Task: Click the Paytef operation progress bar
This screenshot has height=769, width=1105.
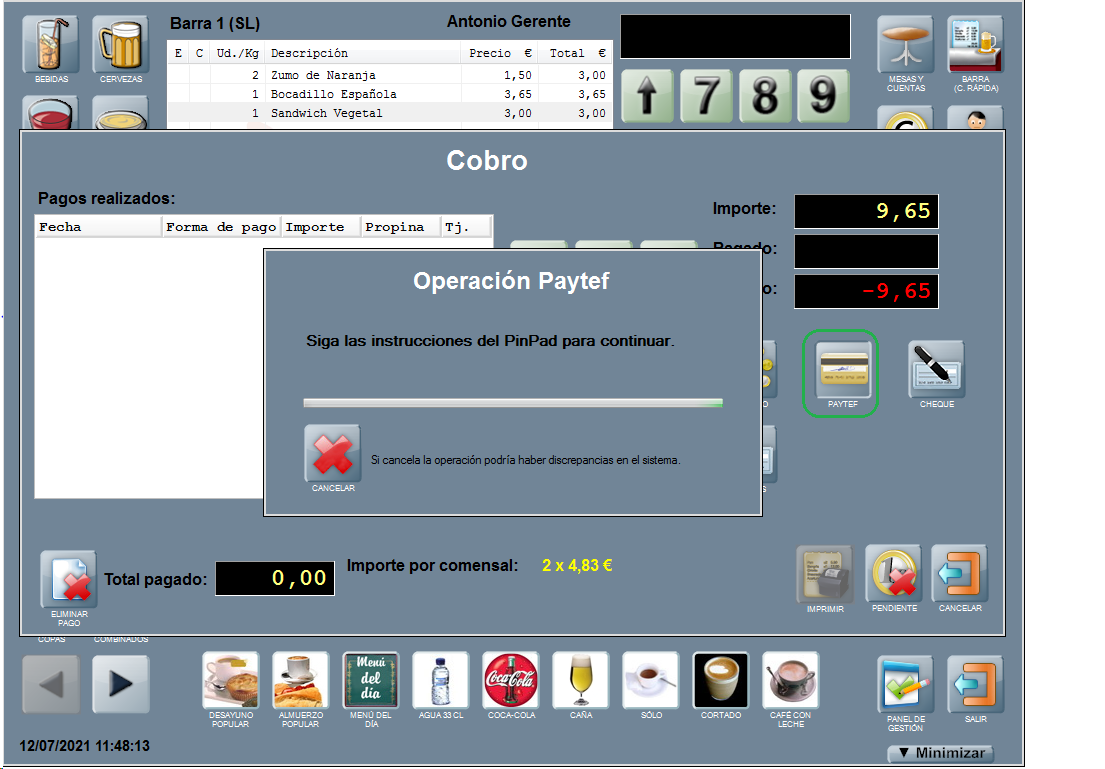Action: (512, 403)
